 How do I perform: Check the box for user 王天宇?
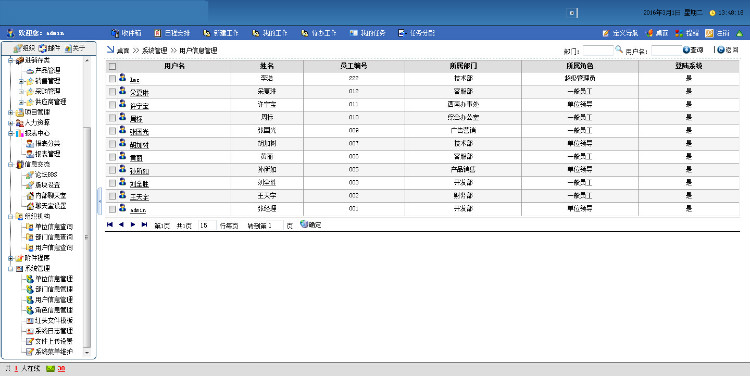click(112, 196)
